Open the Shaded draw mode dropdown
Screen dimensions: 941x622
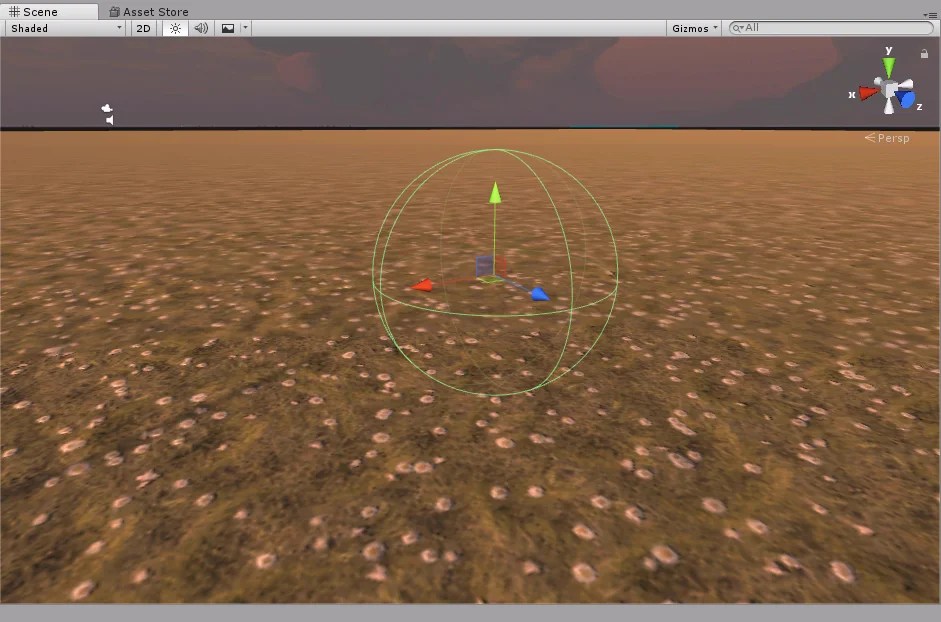click(62, 28)
